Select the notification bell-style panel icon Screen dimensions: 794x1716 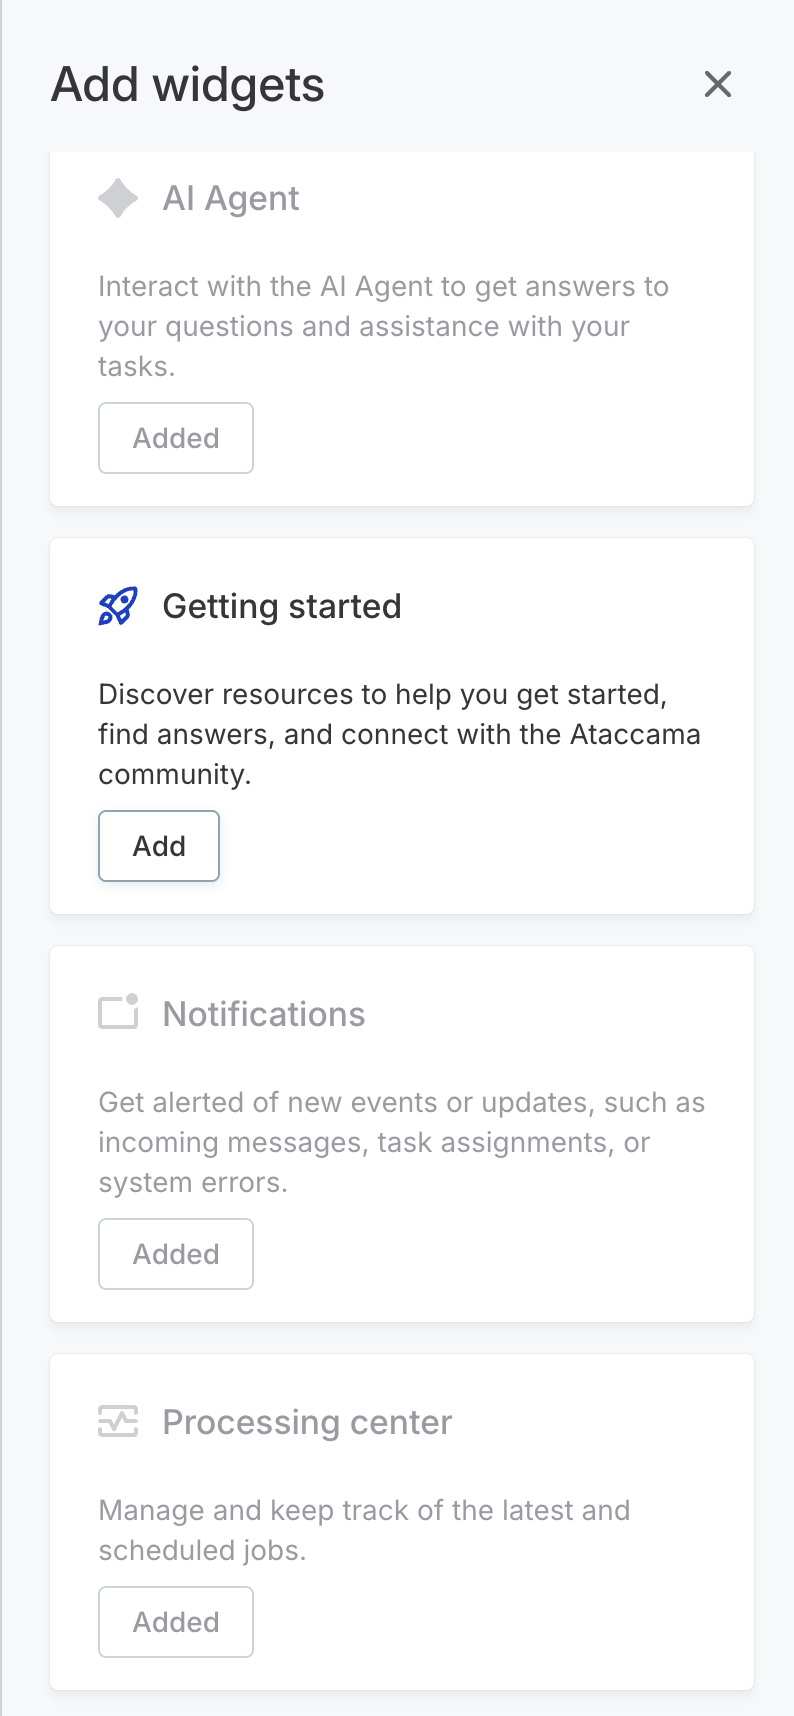(x=117, y=1012)
